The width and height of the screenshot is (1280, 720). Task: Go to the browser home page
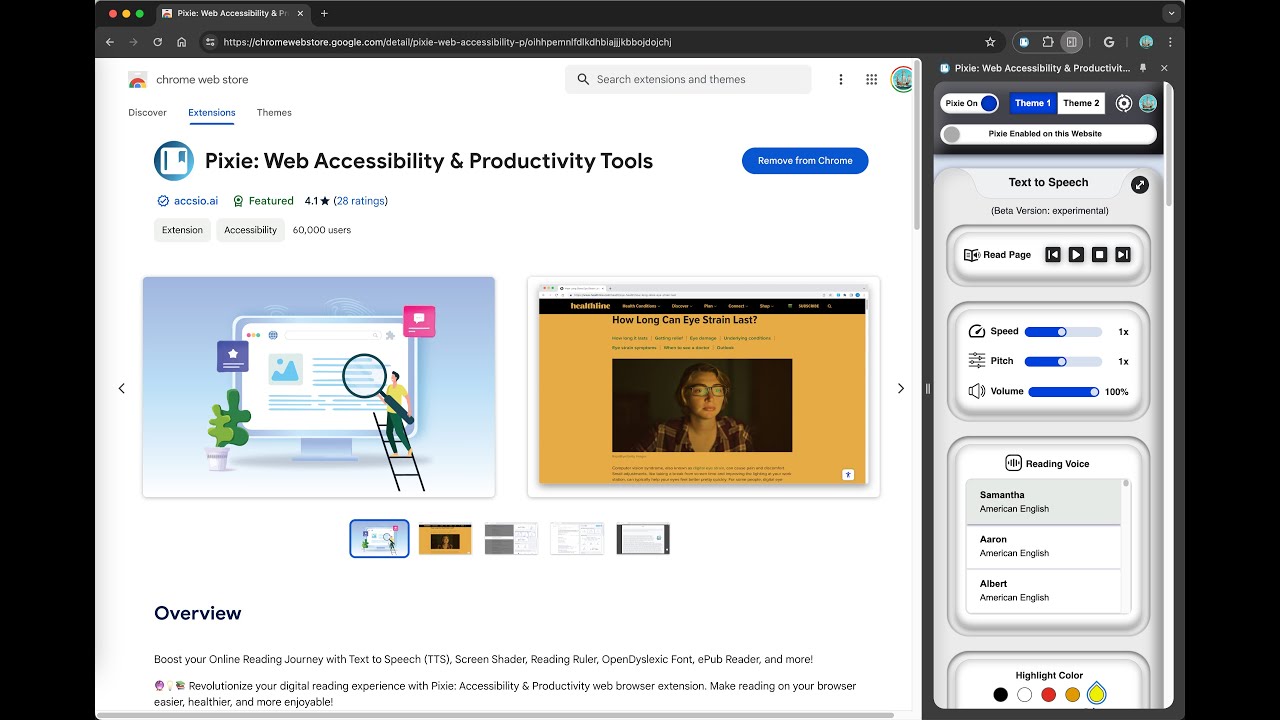pos(181,42)
